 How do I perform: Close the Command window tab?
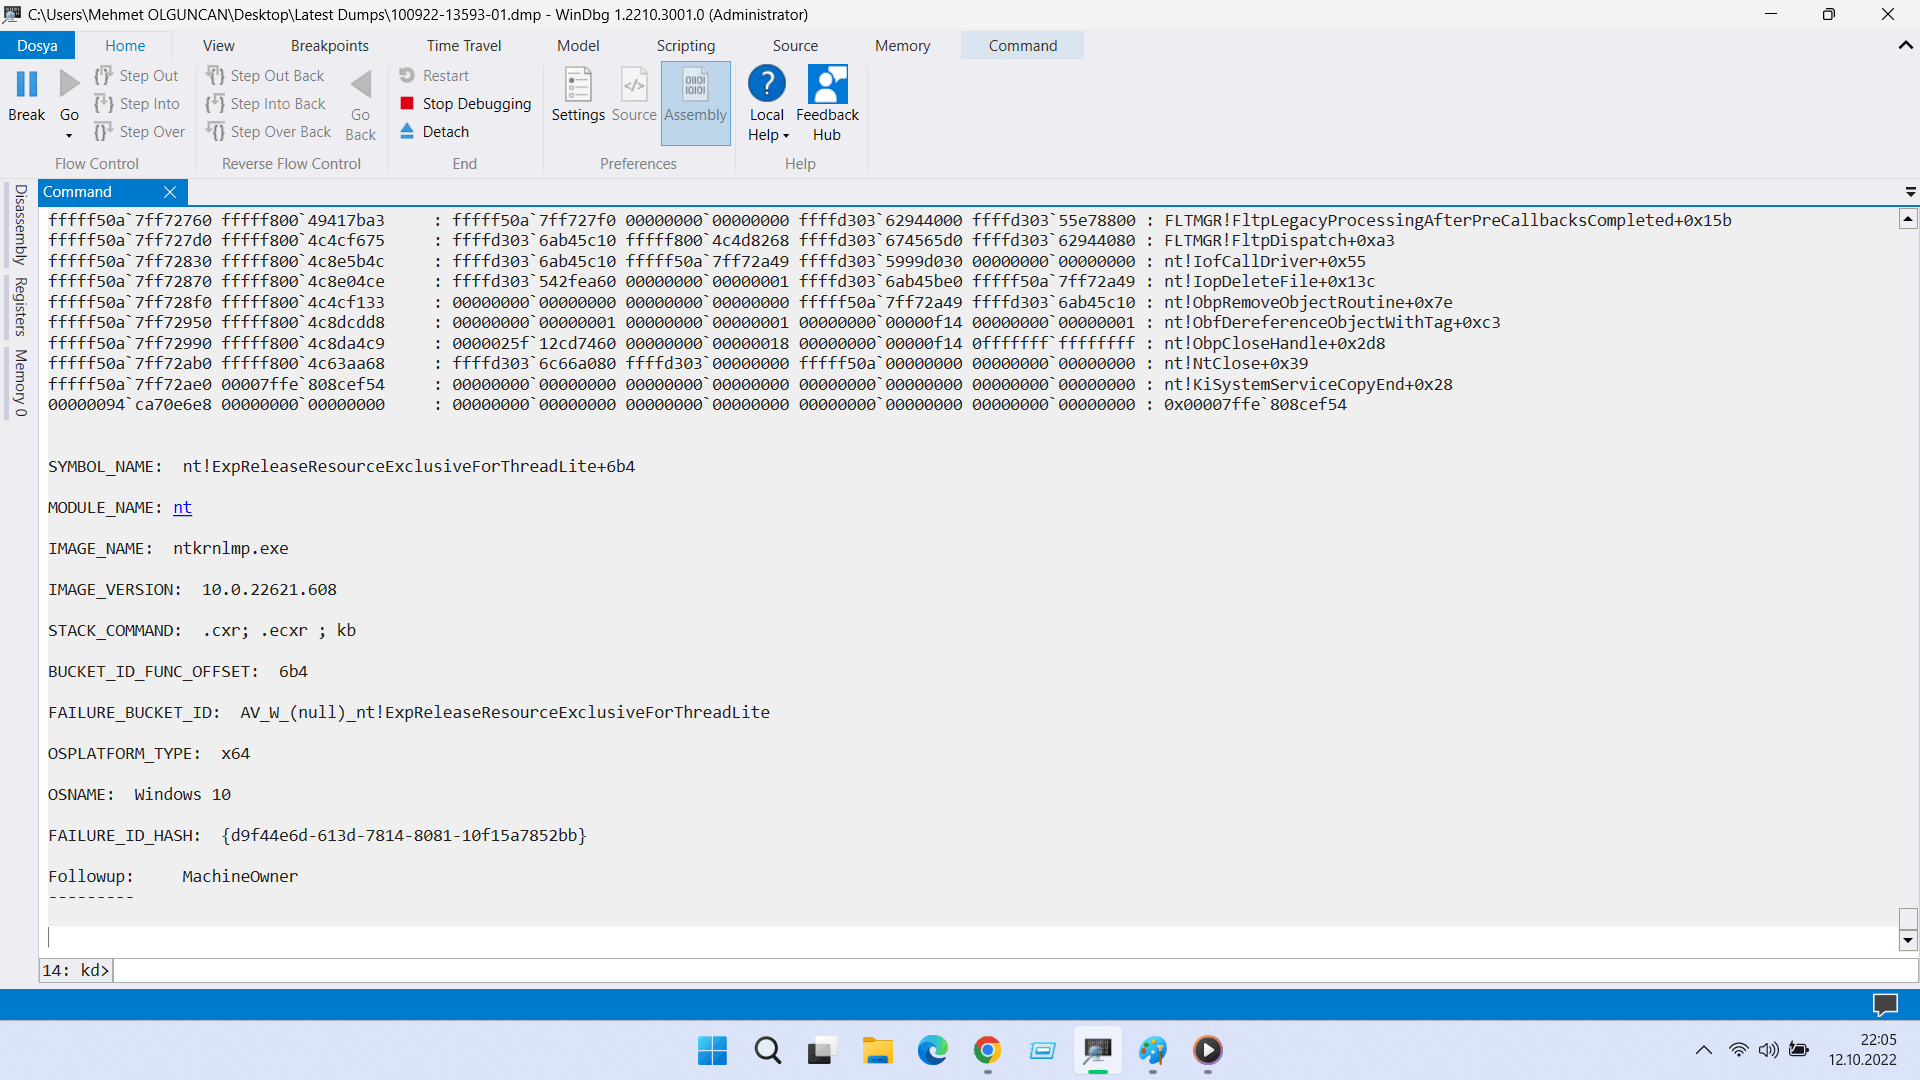click(170, 192)
